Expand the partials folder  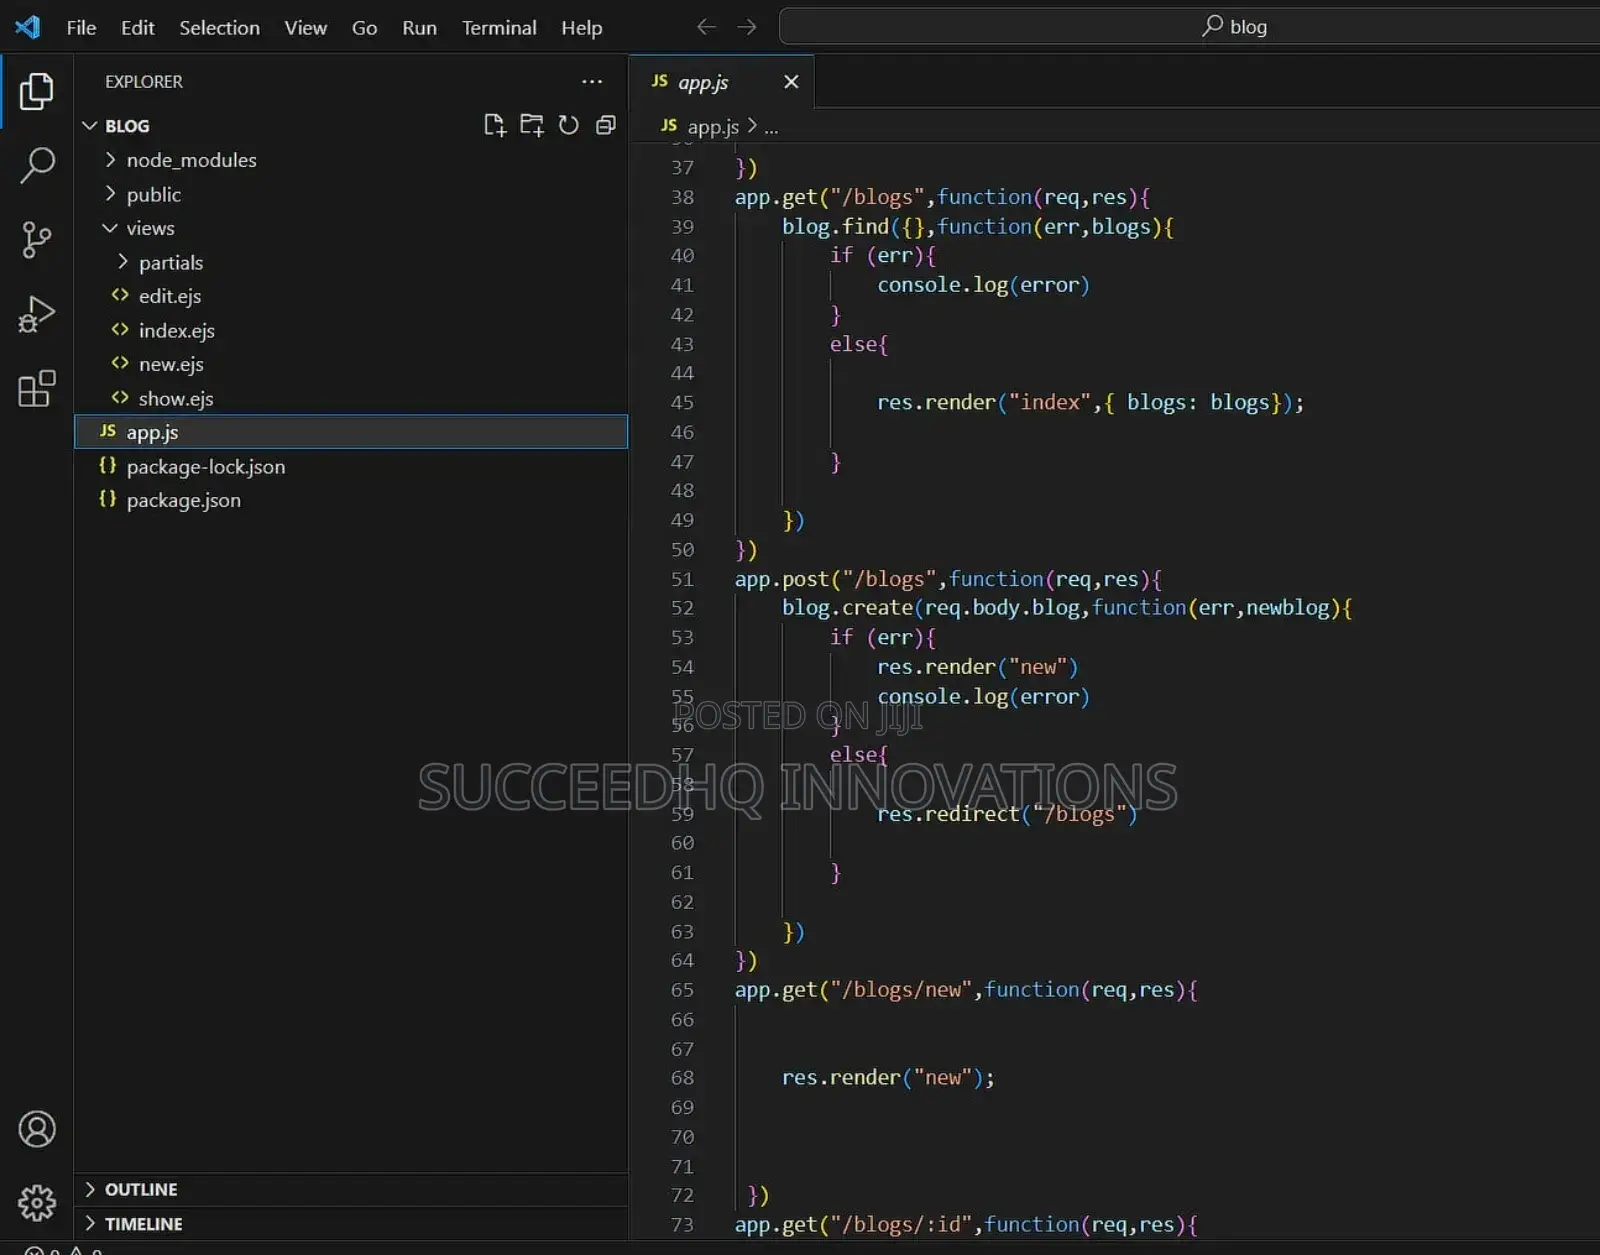coord(123,262)
